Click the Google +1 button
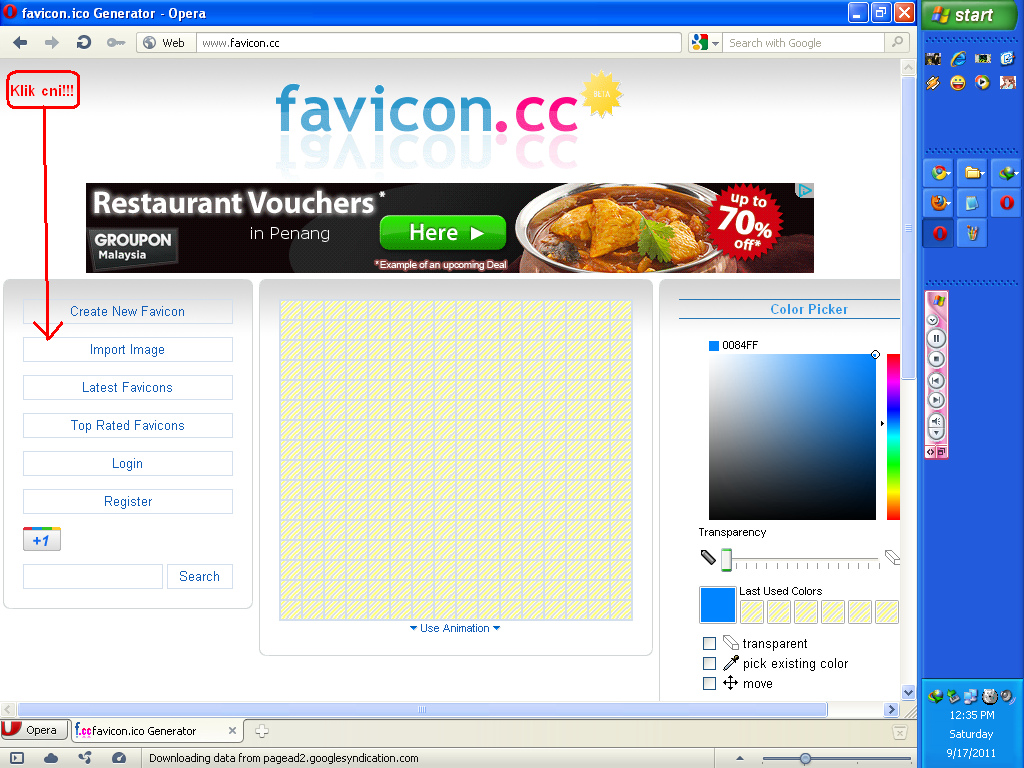 tap(42, 539)
